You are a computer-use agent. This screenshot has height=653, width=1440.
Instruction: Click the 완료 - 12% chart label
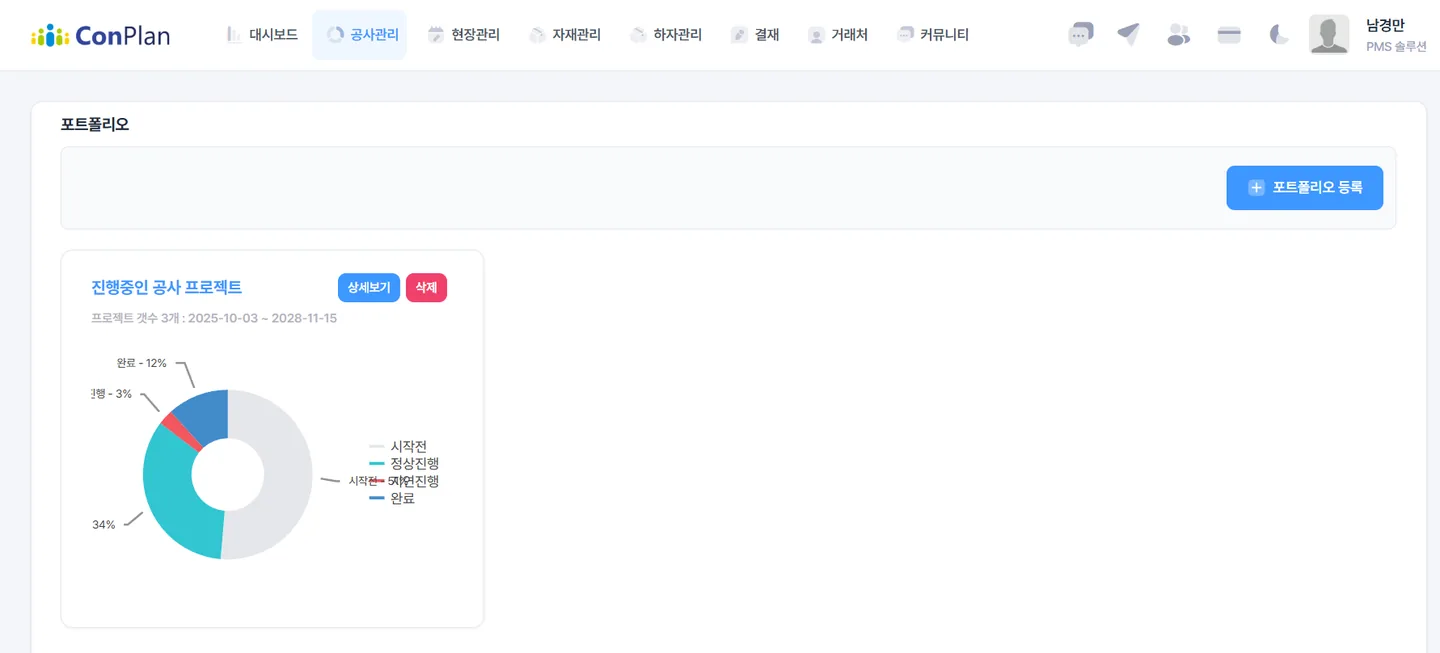(x=142, y=363)
